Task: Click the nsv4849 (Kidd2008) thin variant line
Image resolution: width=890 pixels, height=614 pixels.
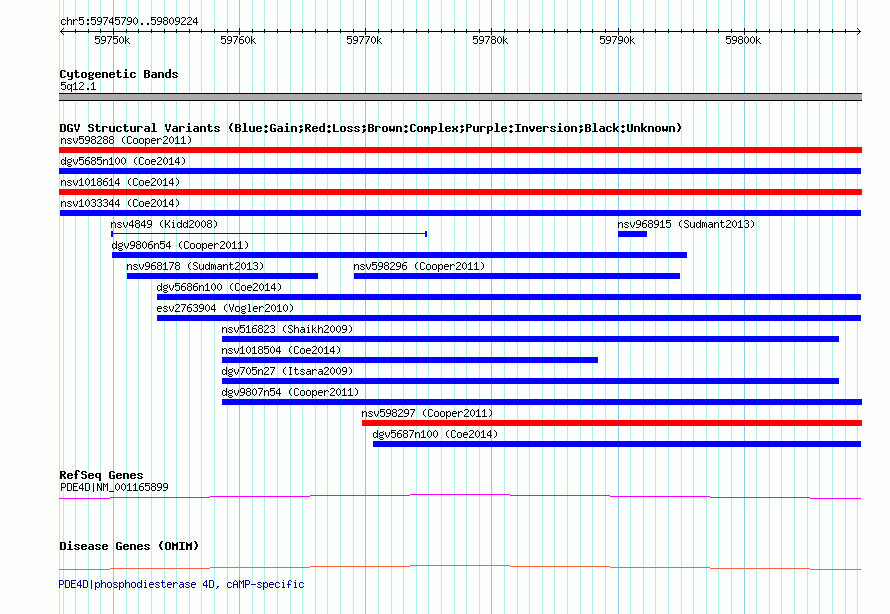Action: pyautogui.click(x=269, y=234)
